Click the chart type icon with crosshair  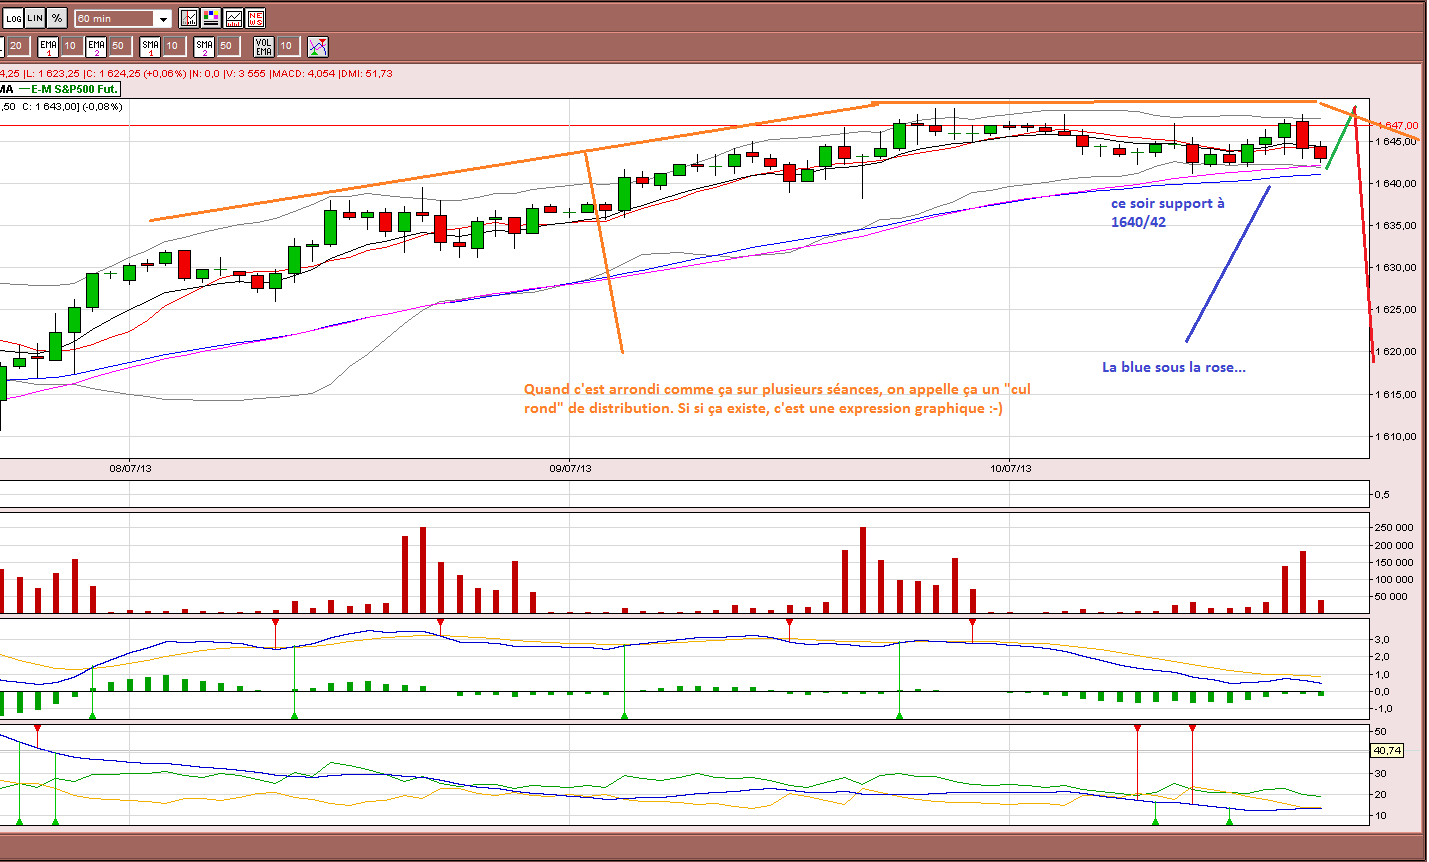[x=189, y=18]
